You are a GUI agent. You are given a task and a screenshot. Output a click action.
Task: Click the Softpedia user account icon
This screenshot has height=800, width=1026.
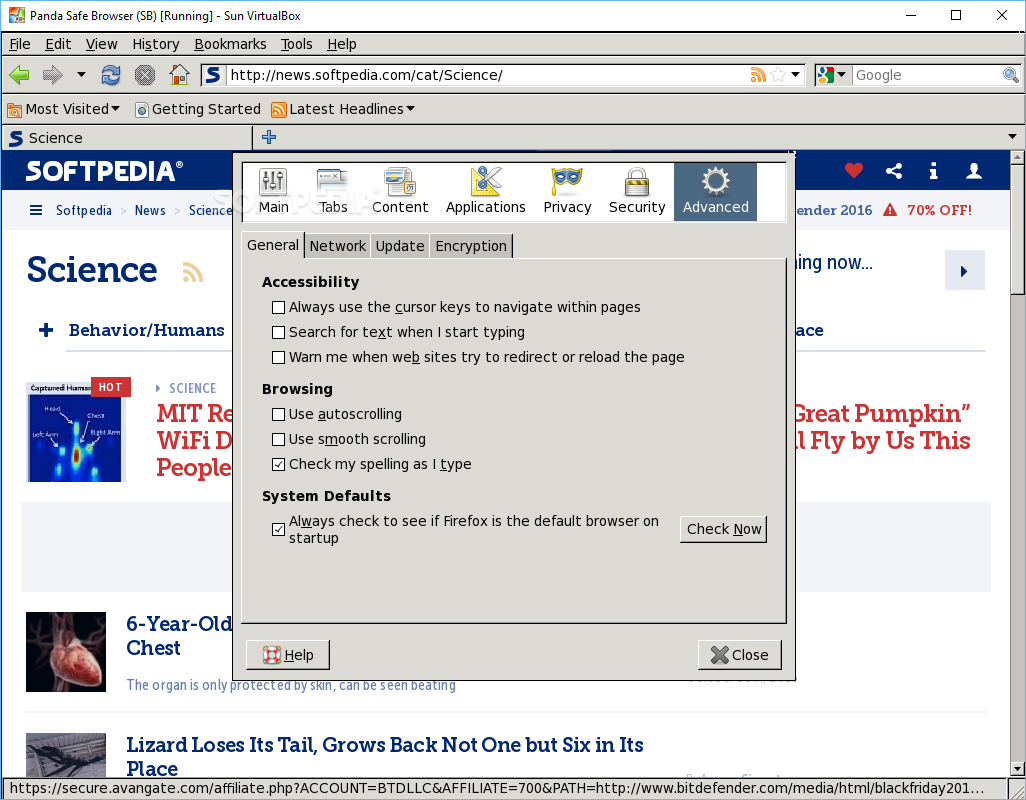coord(974,171)
